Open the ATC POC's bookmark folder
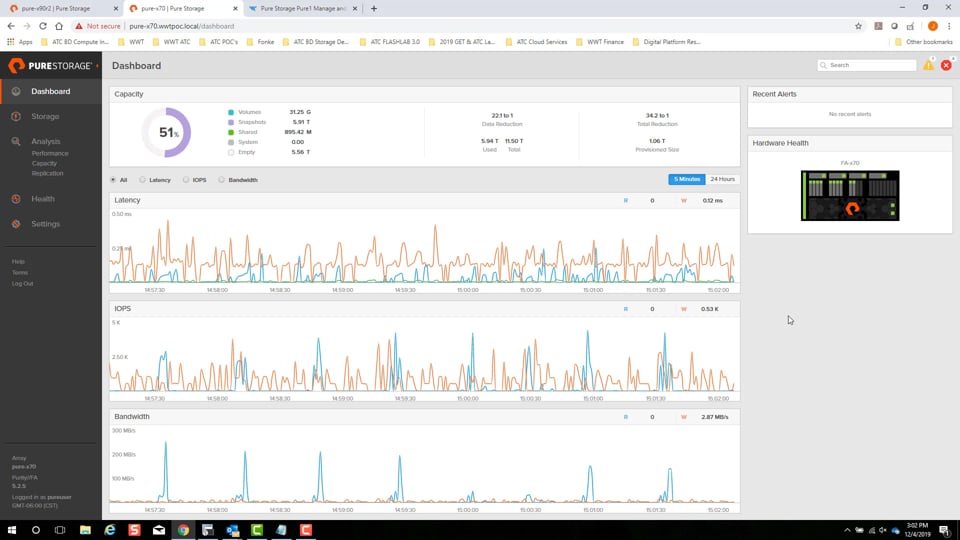960x540 pixels. [x=219, y=42]
